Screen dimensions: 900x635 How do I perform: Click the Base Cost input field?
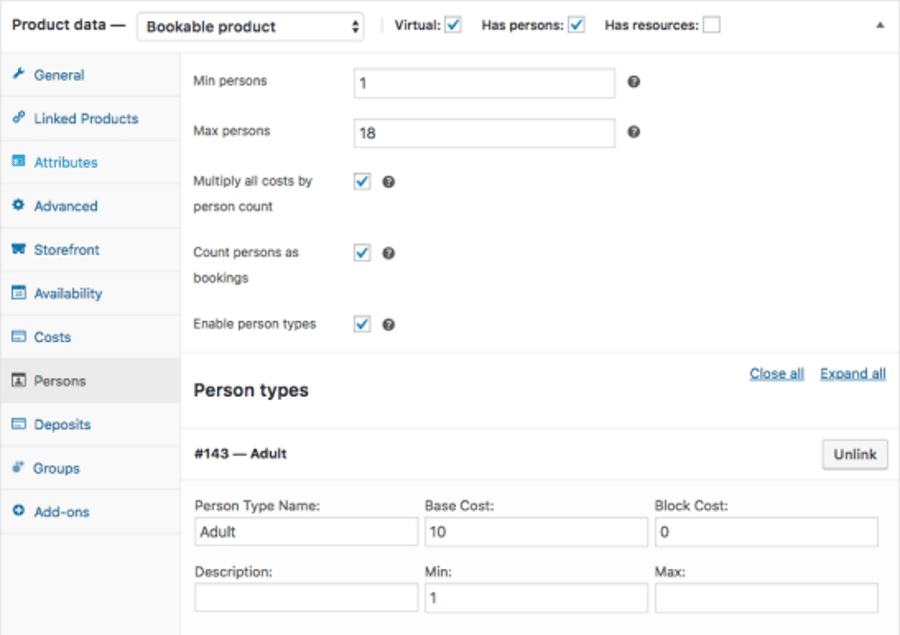click(536, 532)
